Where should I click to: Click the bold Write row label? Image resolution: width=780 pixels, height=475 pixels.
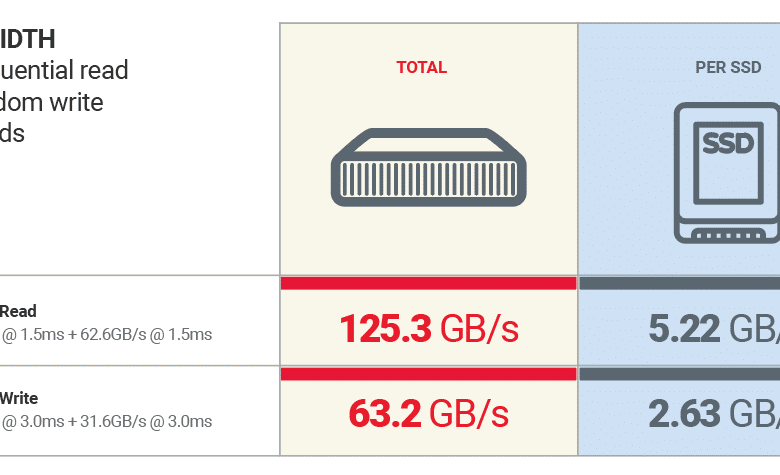18,398
